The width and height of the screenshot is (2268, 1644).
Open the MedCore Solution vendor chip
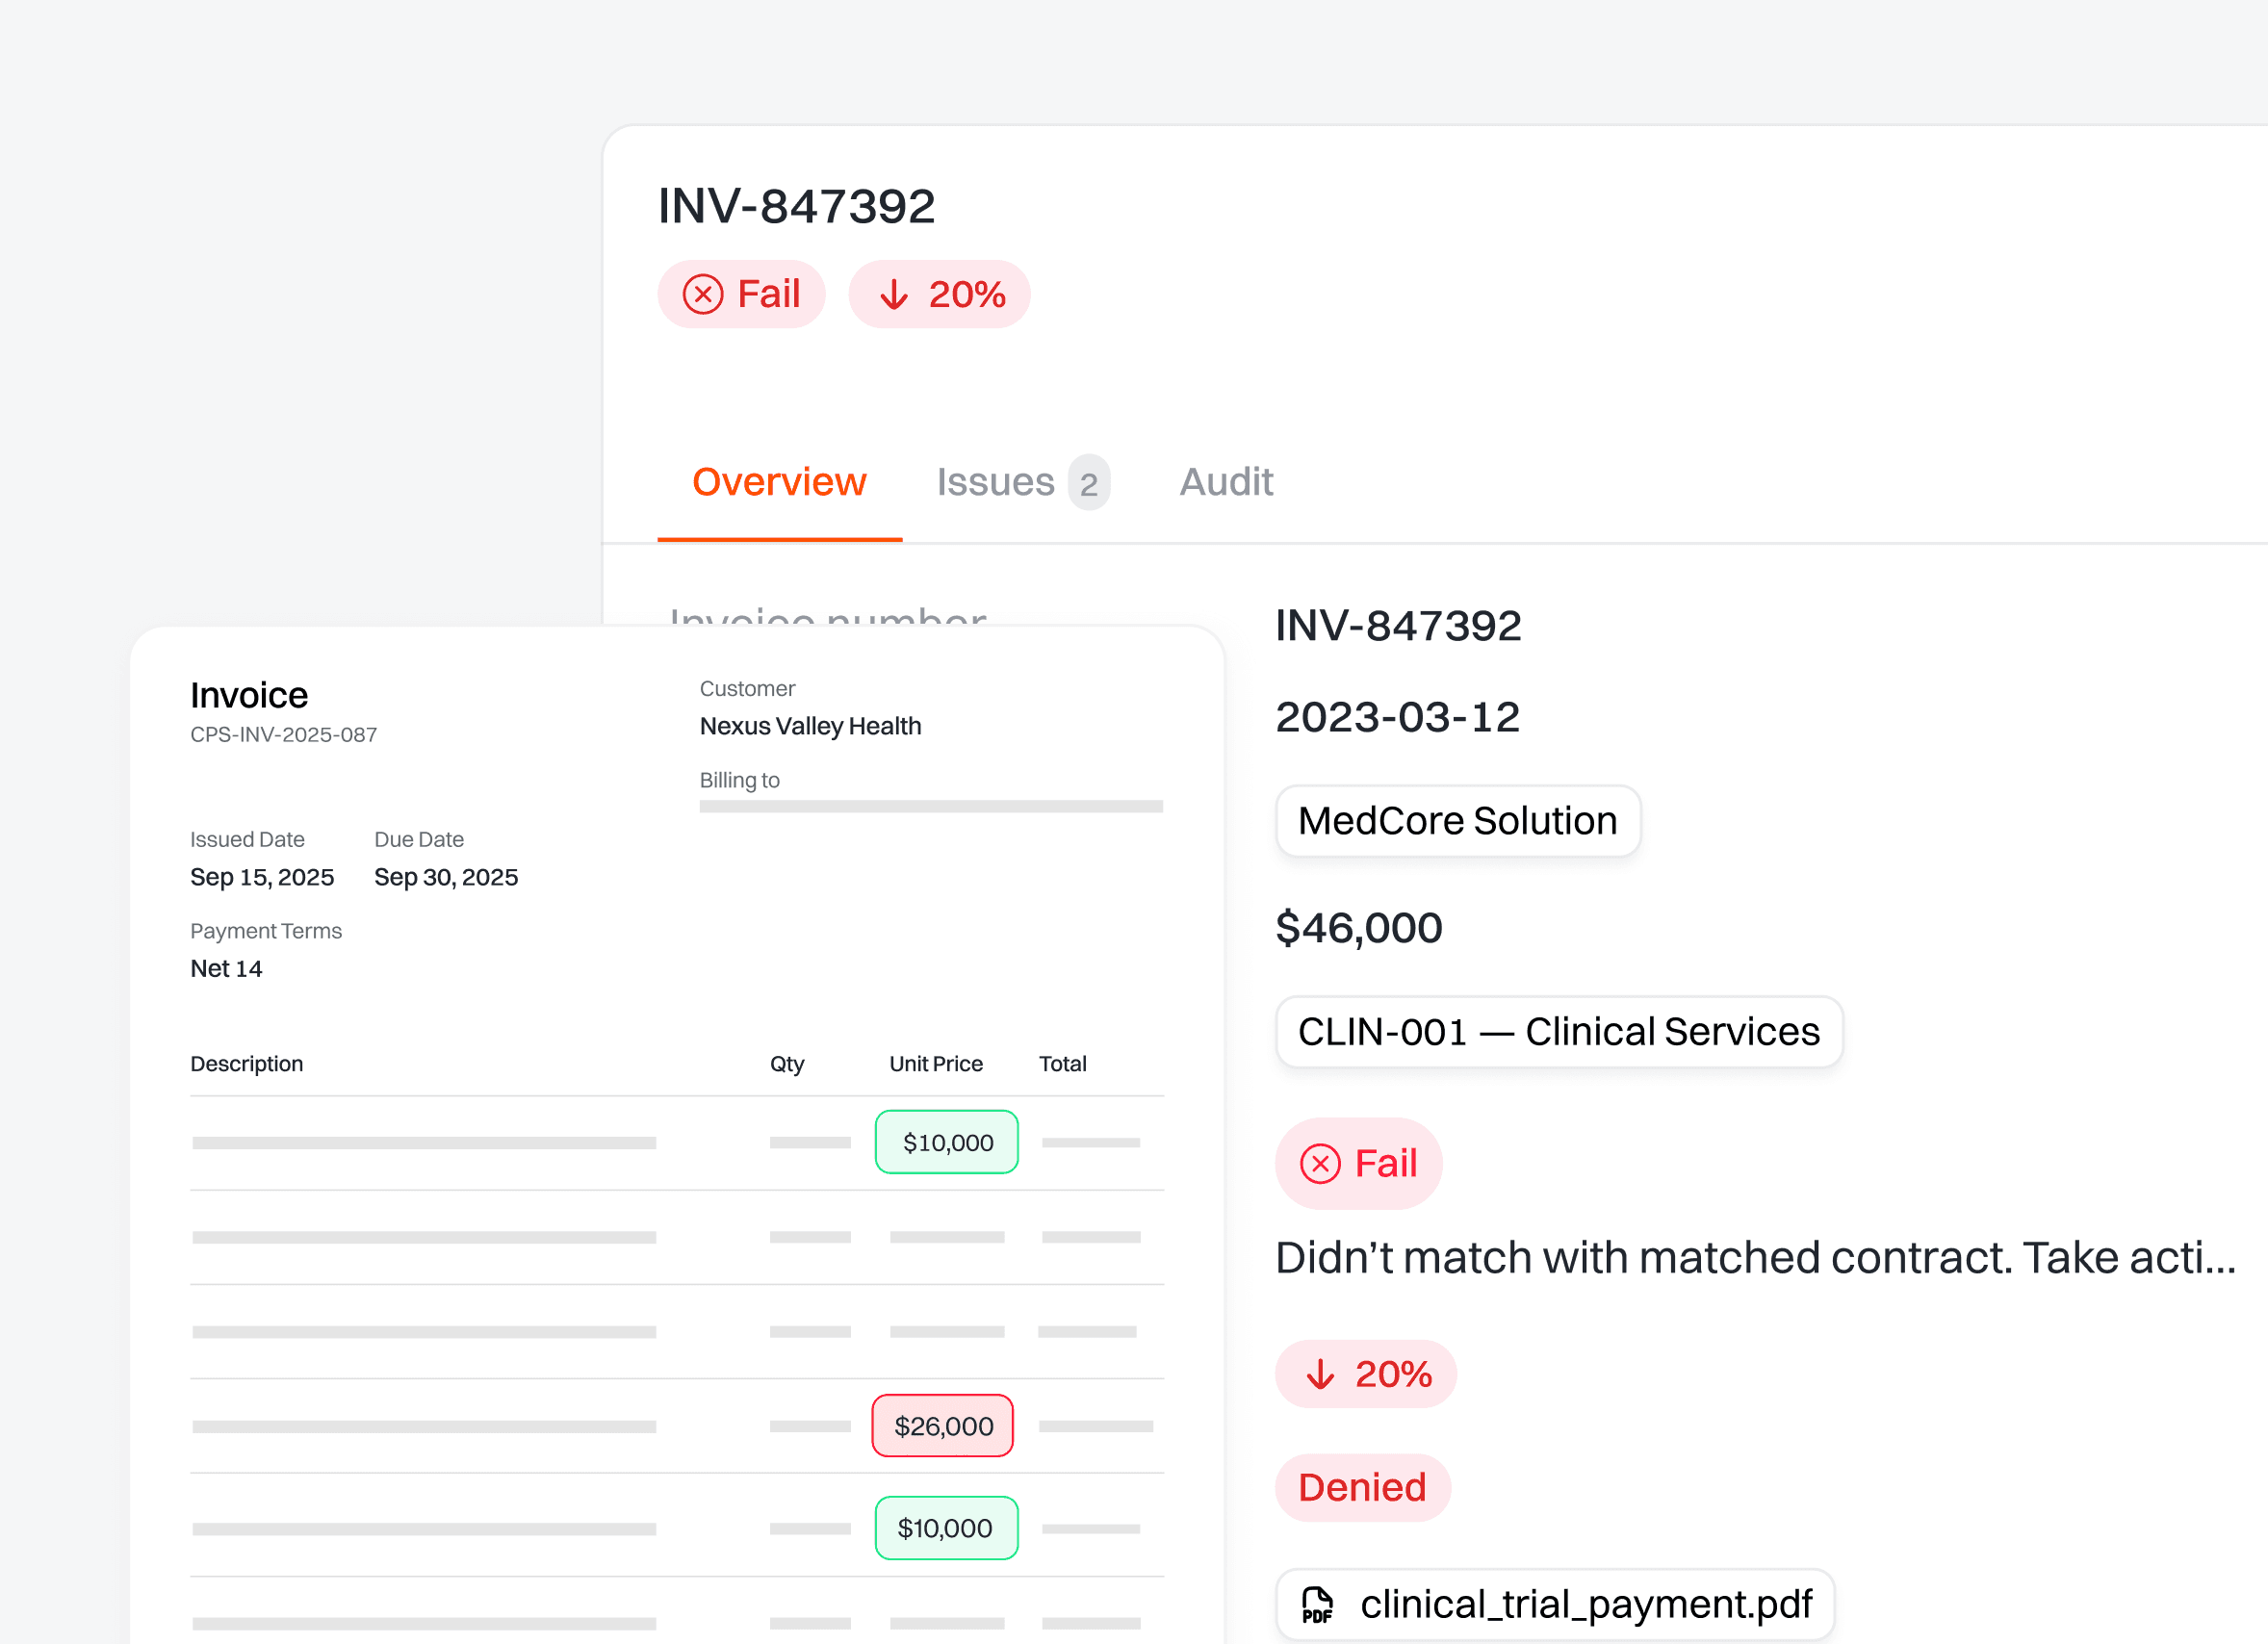(1457, 821)
